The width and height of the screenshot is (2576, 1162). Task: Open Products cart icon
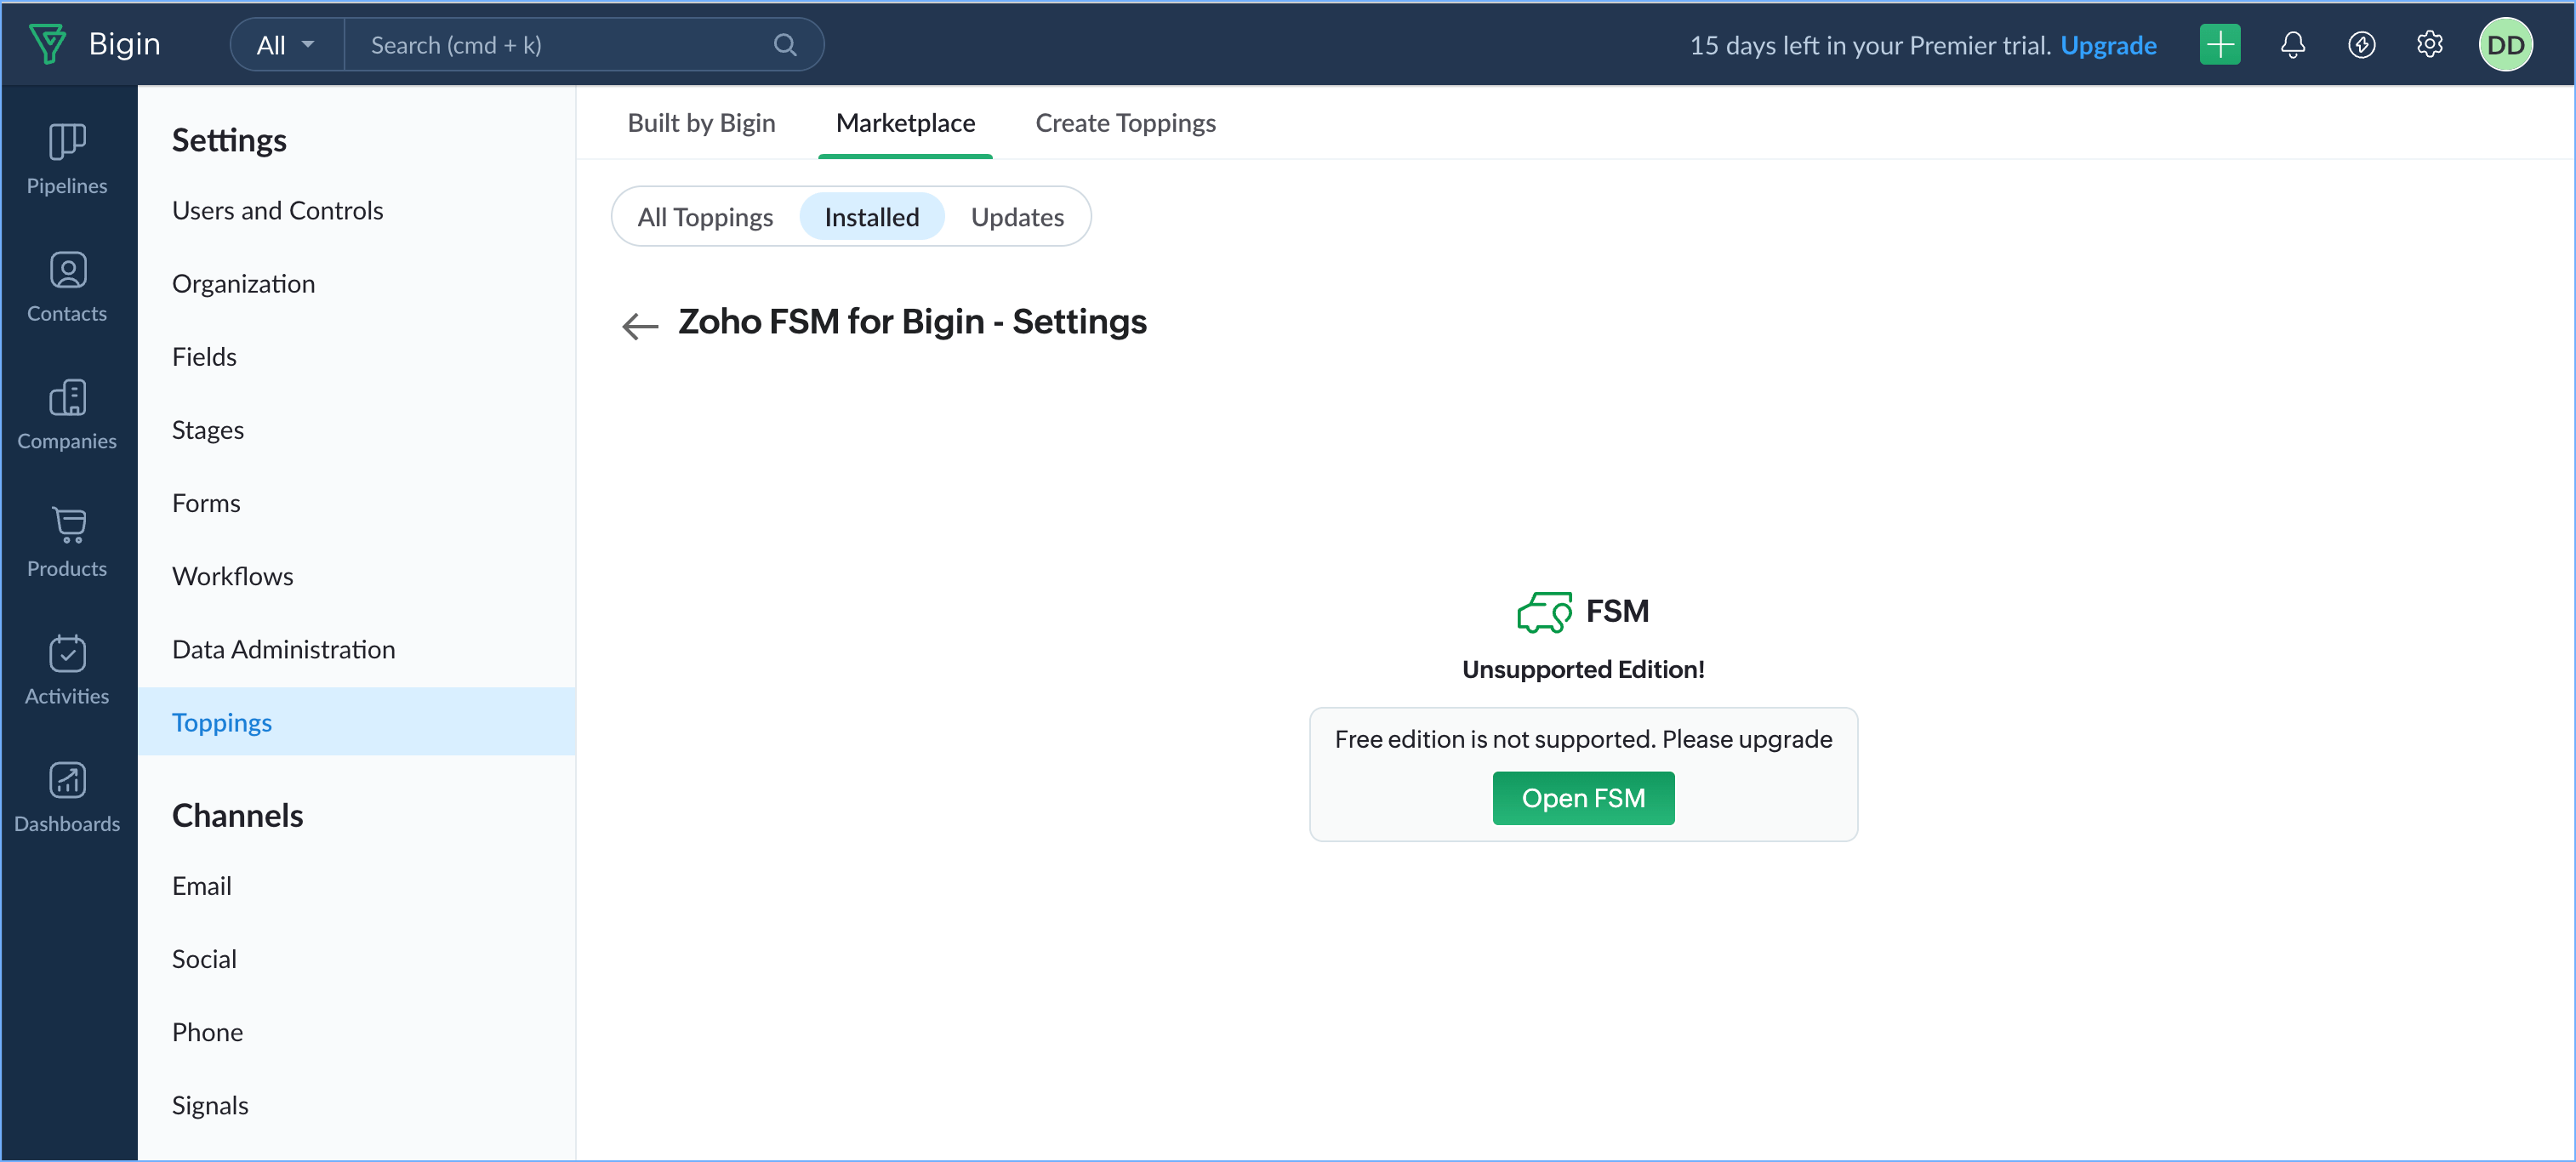67,525
